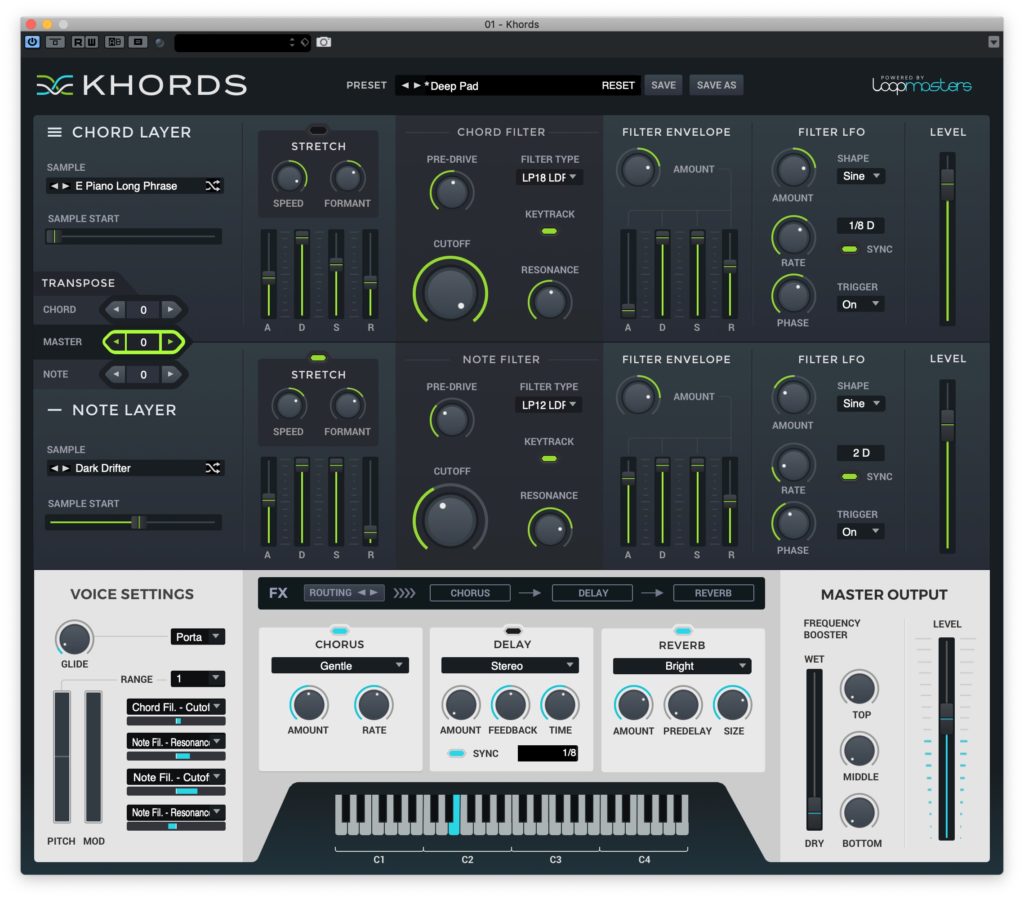The image size is (1024, 899).
Task: Toggle the Delay effect on/off
Action: (513, 631)
